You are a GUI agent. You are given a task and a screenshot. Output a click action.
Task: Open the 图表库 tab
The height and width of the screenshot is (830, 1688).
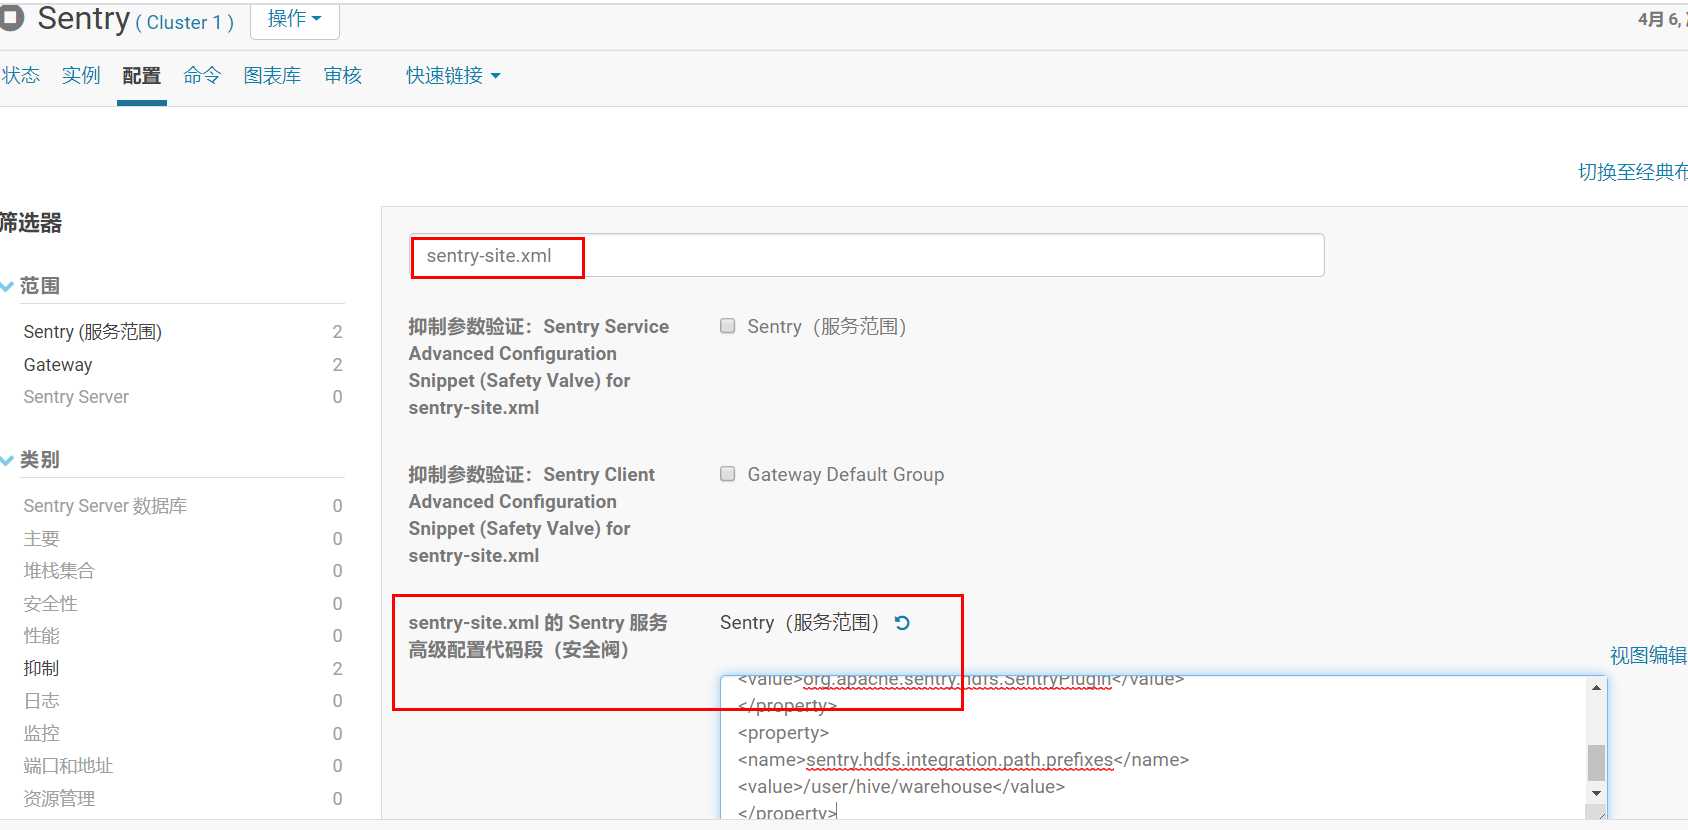272,76
